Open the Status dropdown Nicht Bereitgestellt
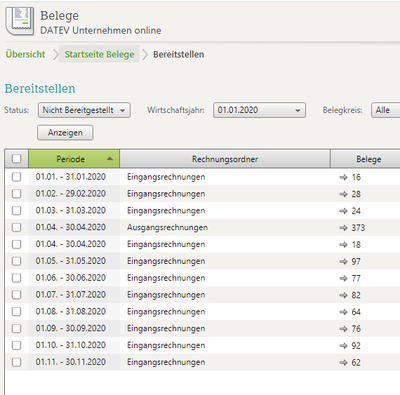Viewport: 400px width, 395px height. click(x=84, y=110)
